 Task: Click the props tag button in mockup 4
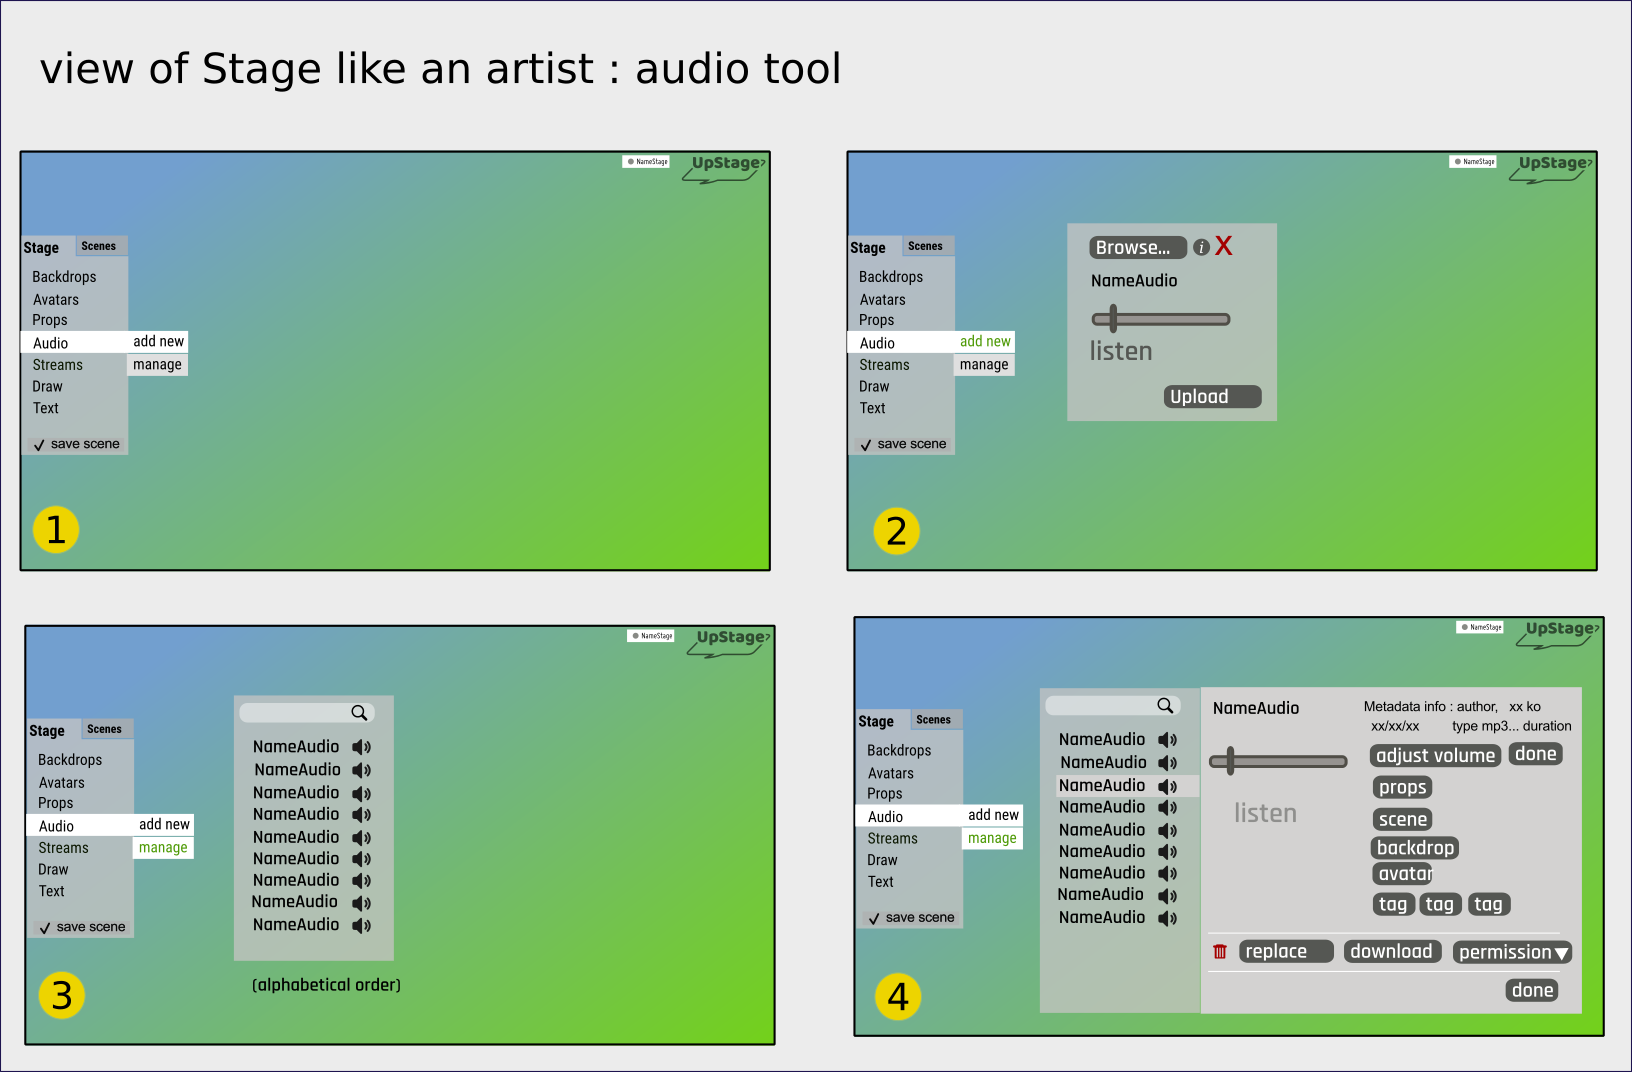[x=1402, y=787]
